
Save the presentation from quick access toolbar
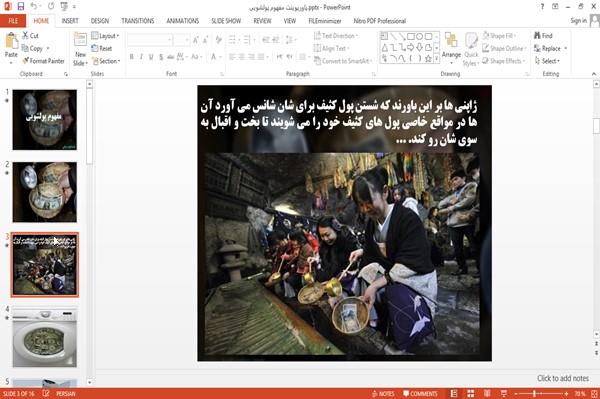click(21, 7)
